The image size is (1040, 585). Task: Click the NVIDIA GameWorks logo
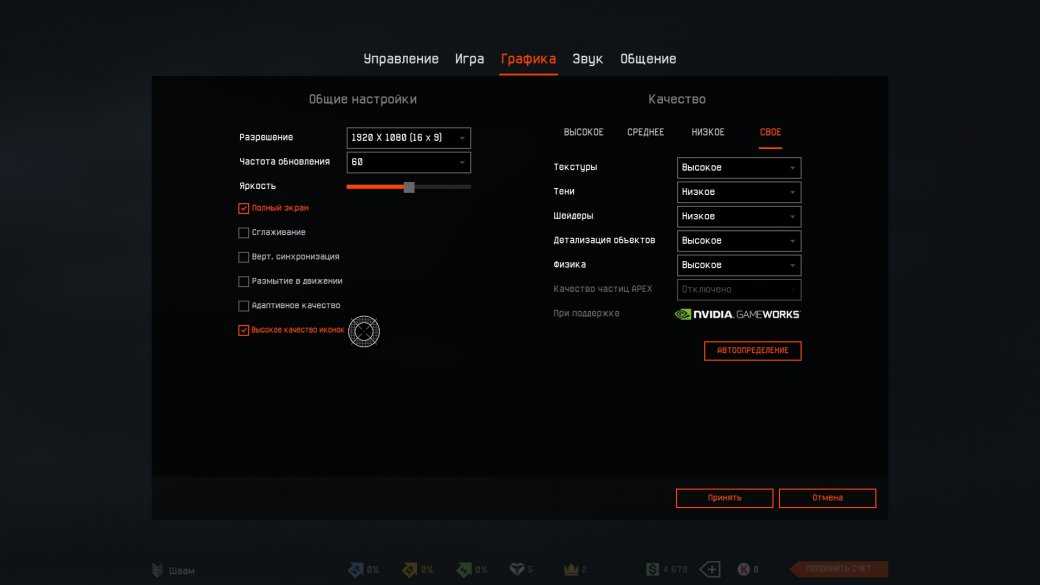pyautogui.click(x=738, y=314)
